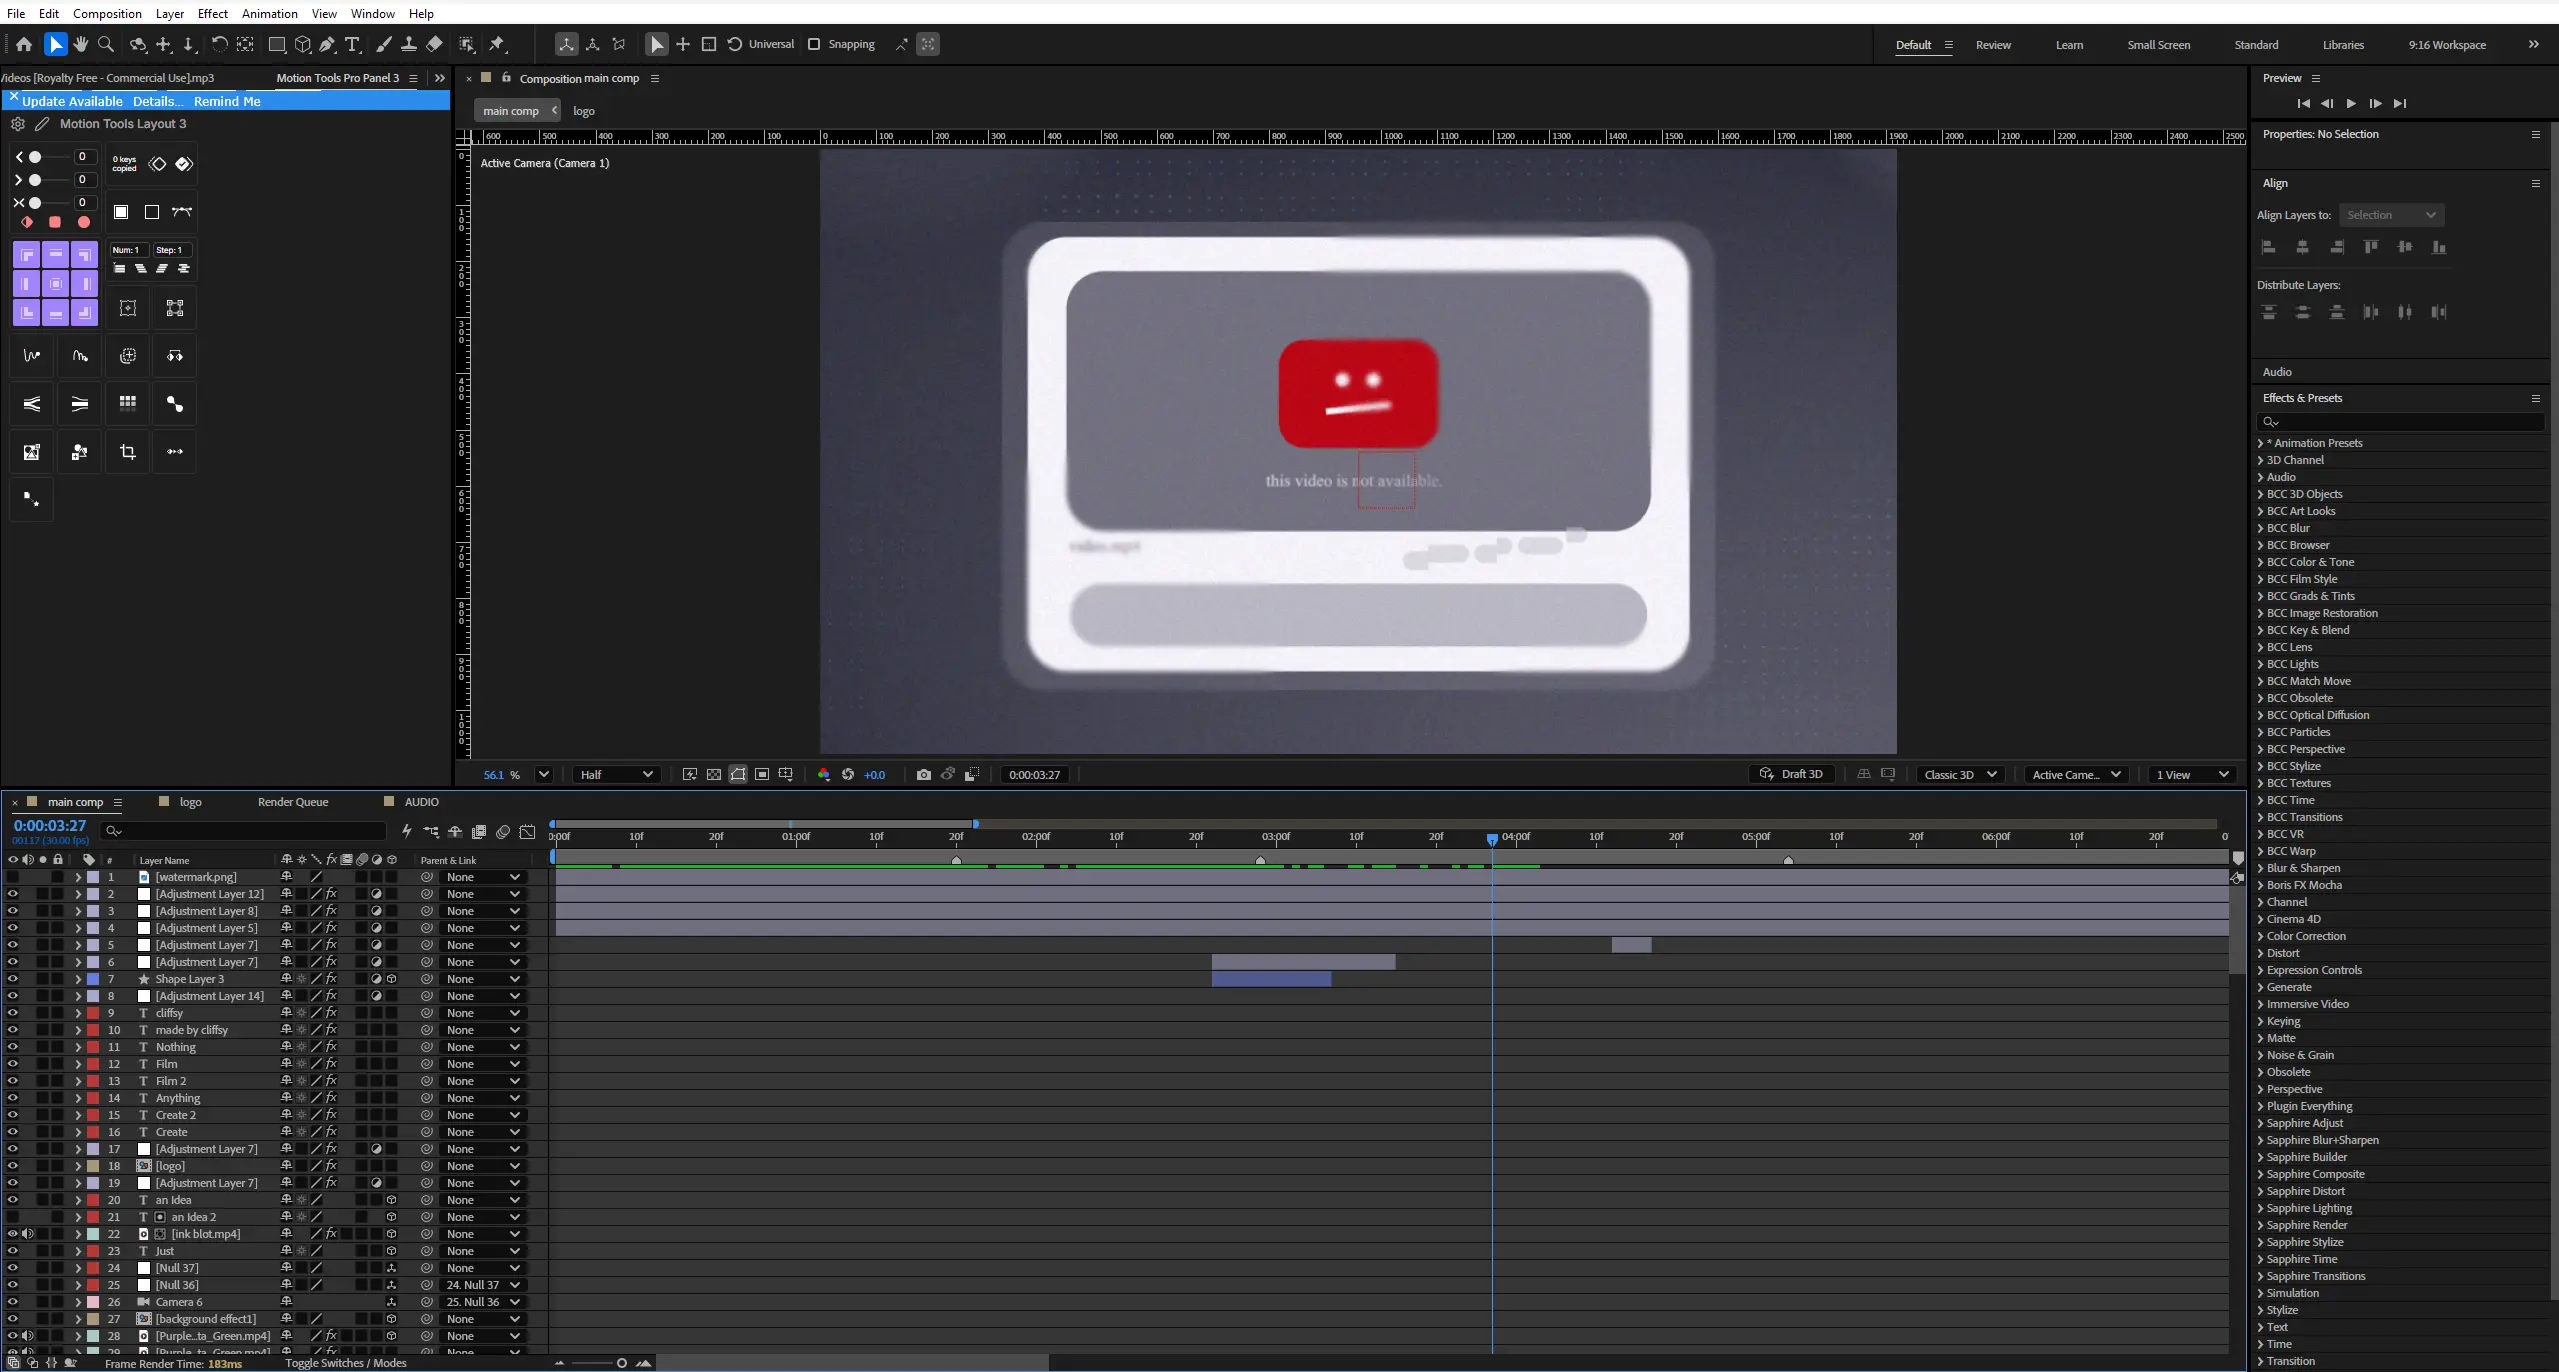Step to next frame in Preview panel
The image size is (2559, 1372).
tap(2375, 104)
